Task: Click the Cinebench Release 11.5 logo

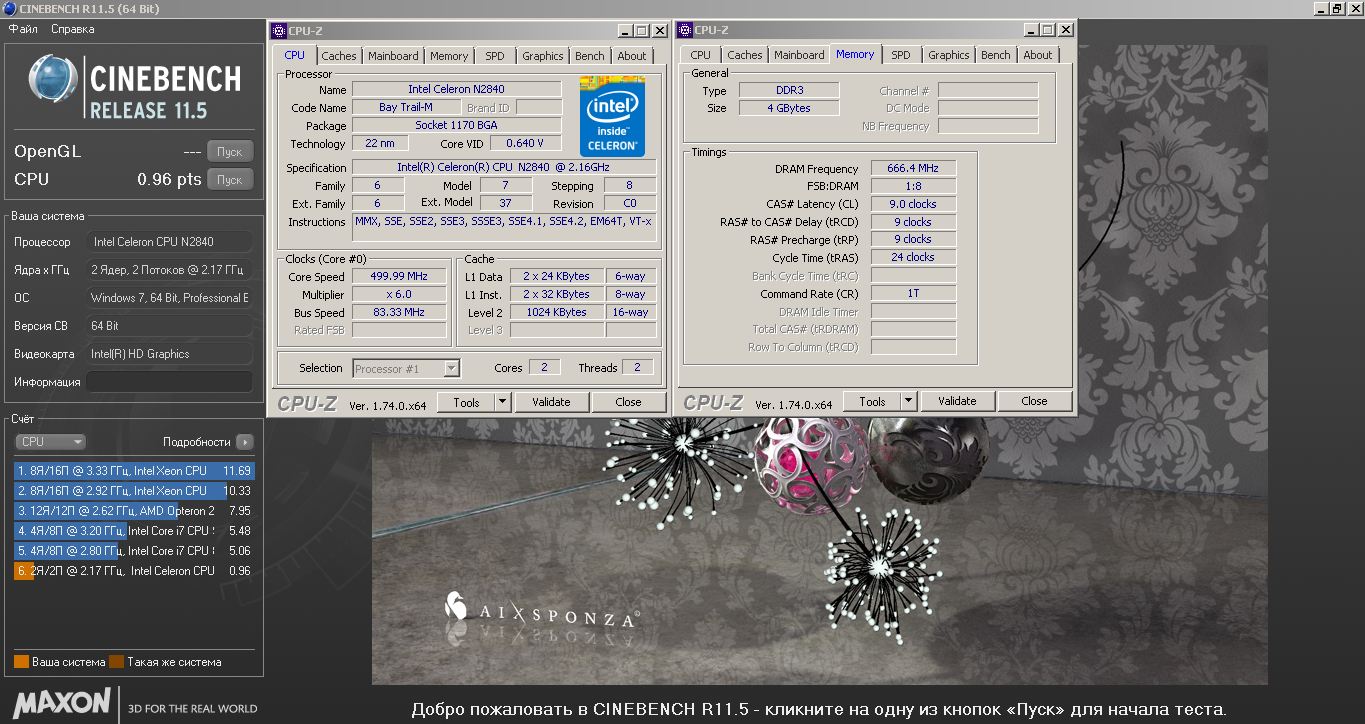Action: coord(135,87)
